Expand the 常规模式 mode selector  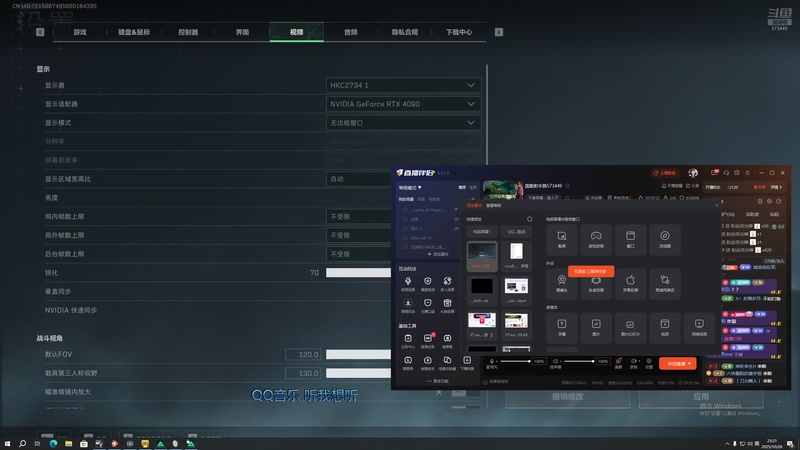tap(410, 188)
